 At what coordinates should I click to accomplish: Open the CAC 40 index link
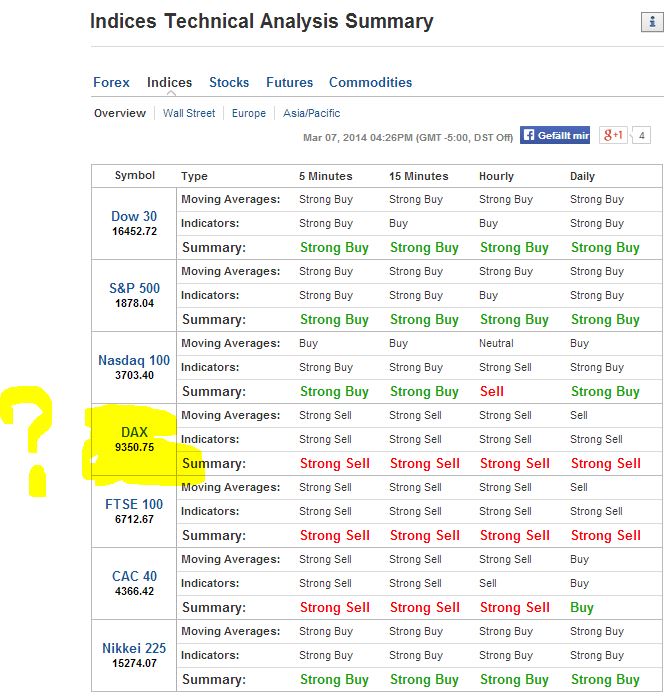(x=134, y=576)
